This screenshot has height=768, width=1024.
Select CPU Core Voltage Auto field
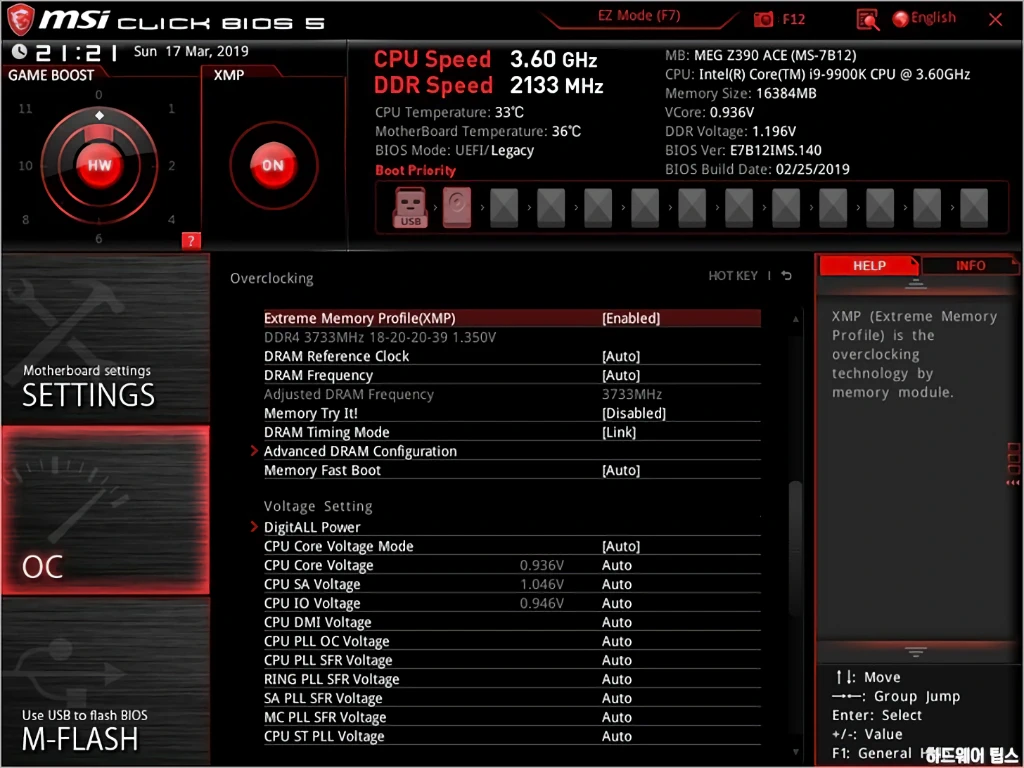[616, 565]
